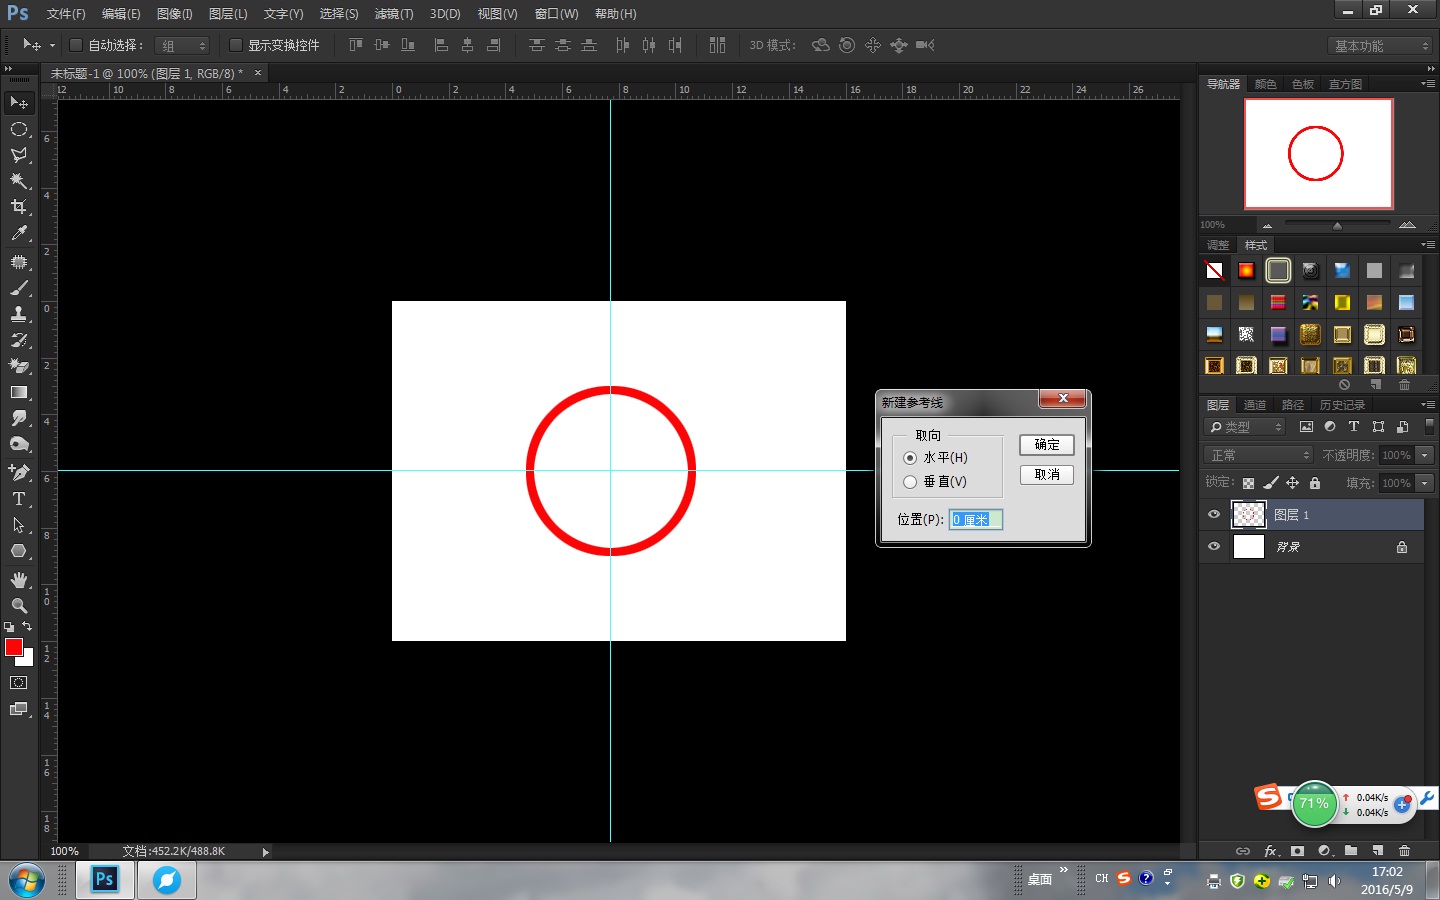Select the Horizontal Type tool
This screenshot has width=1440, height=900.
click(x=19, y=498)
